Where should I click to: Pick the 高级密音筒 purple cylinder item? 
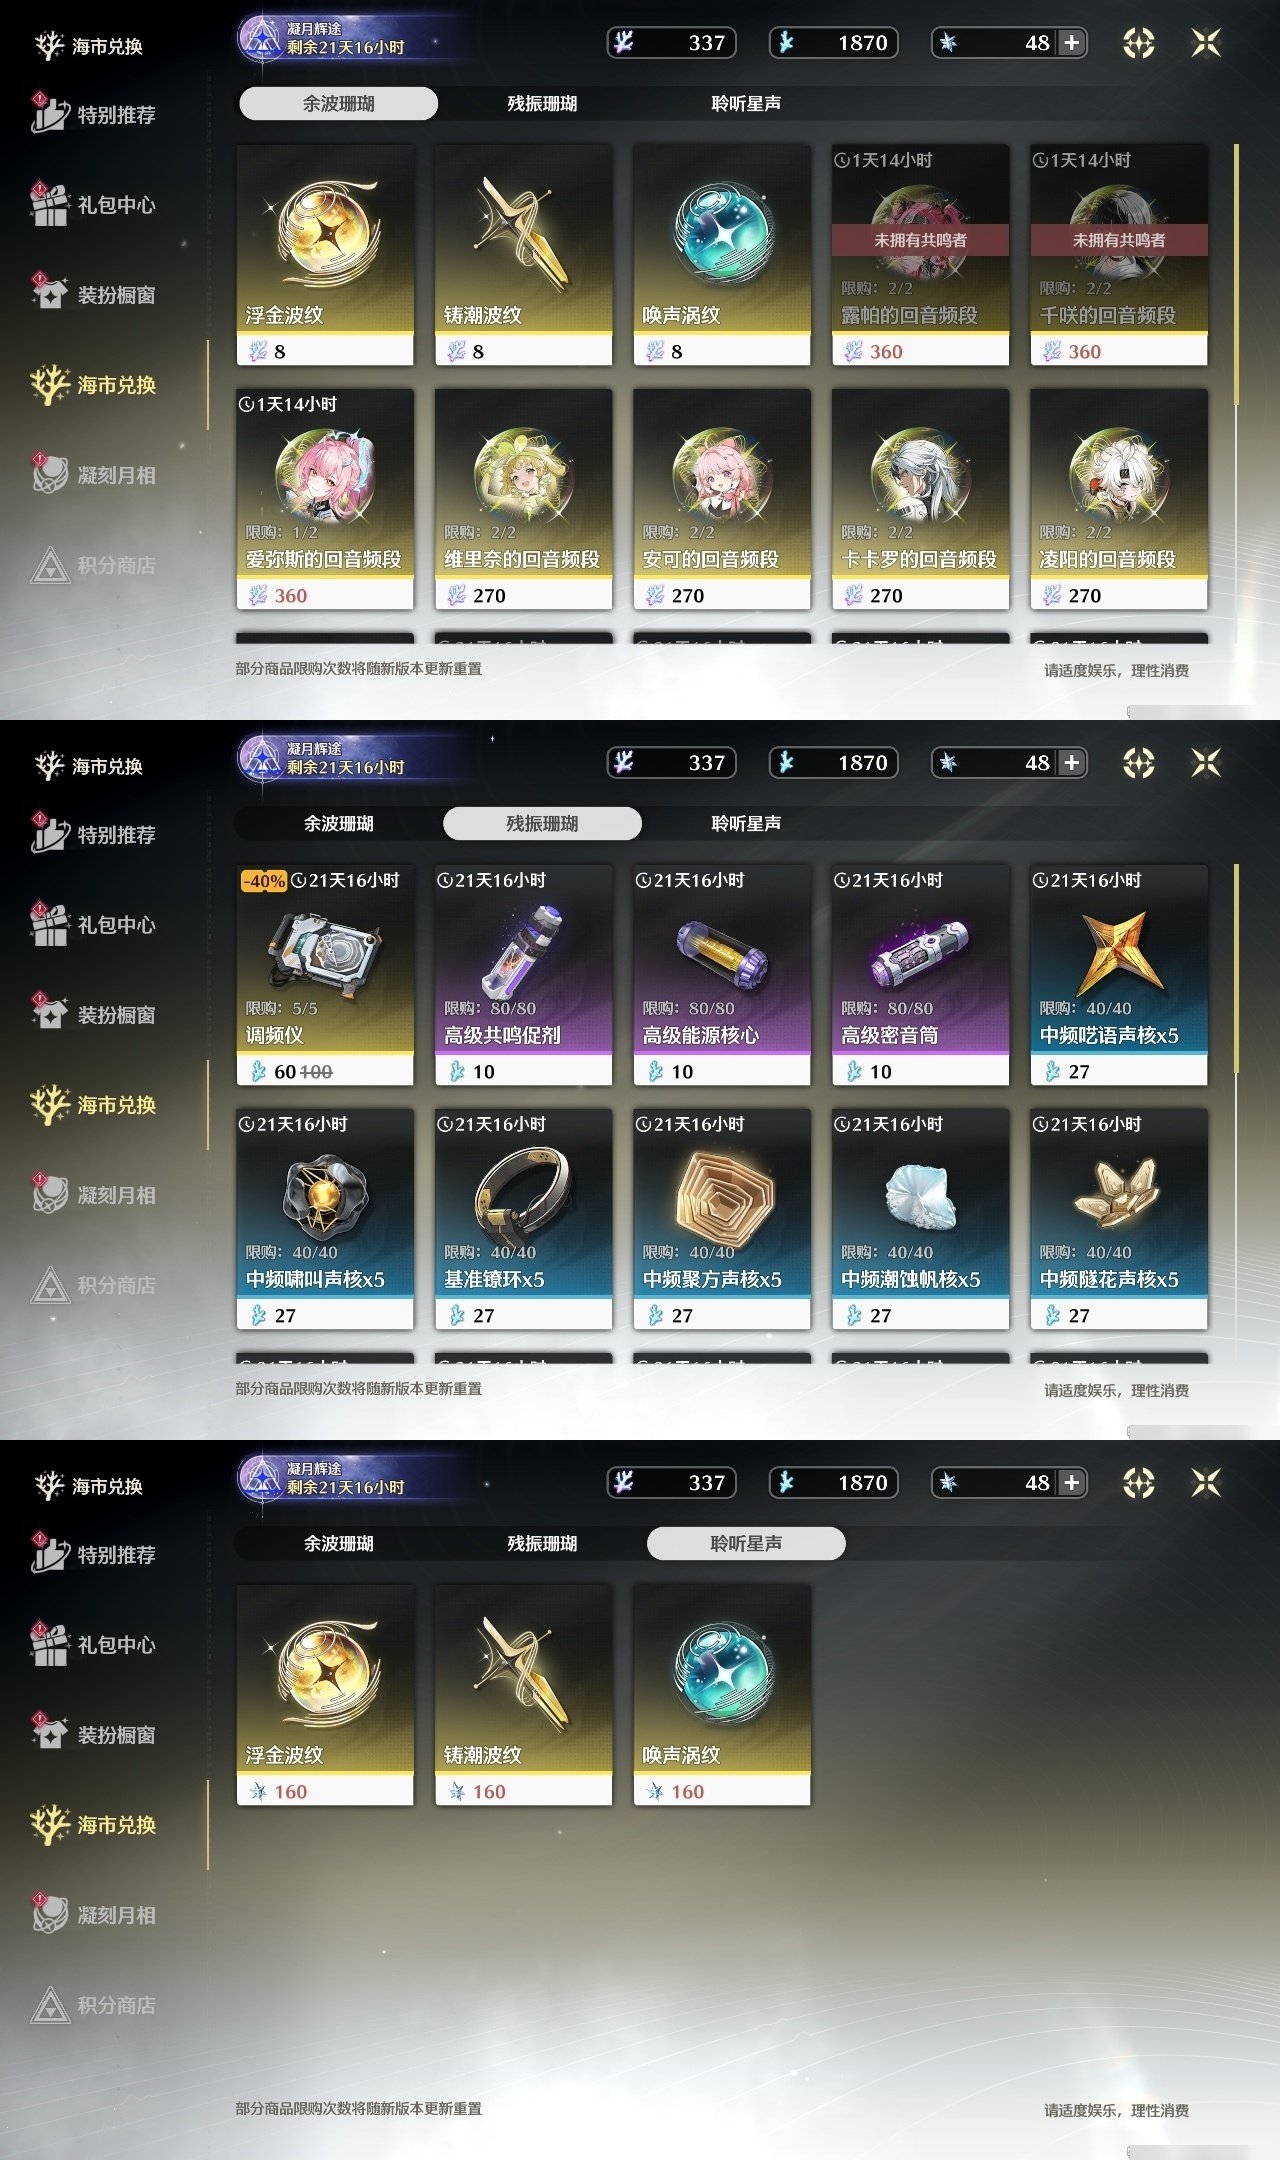click(920, 975)
